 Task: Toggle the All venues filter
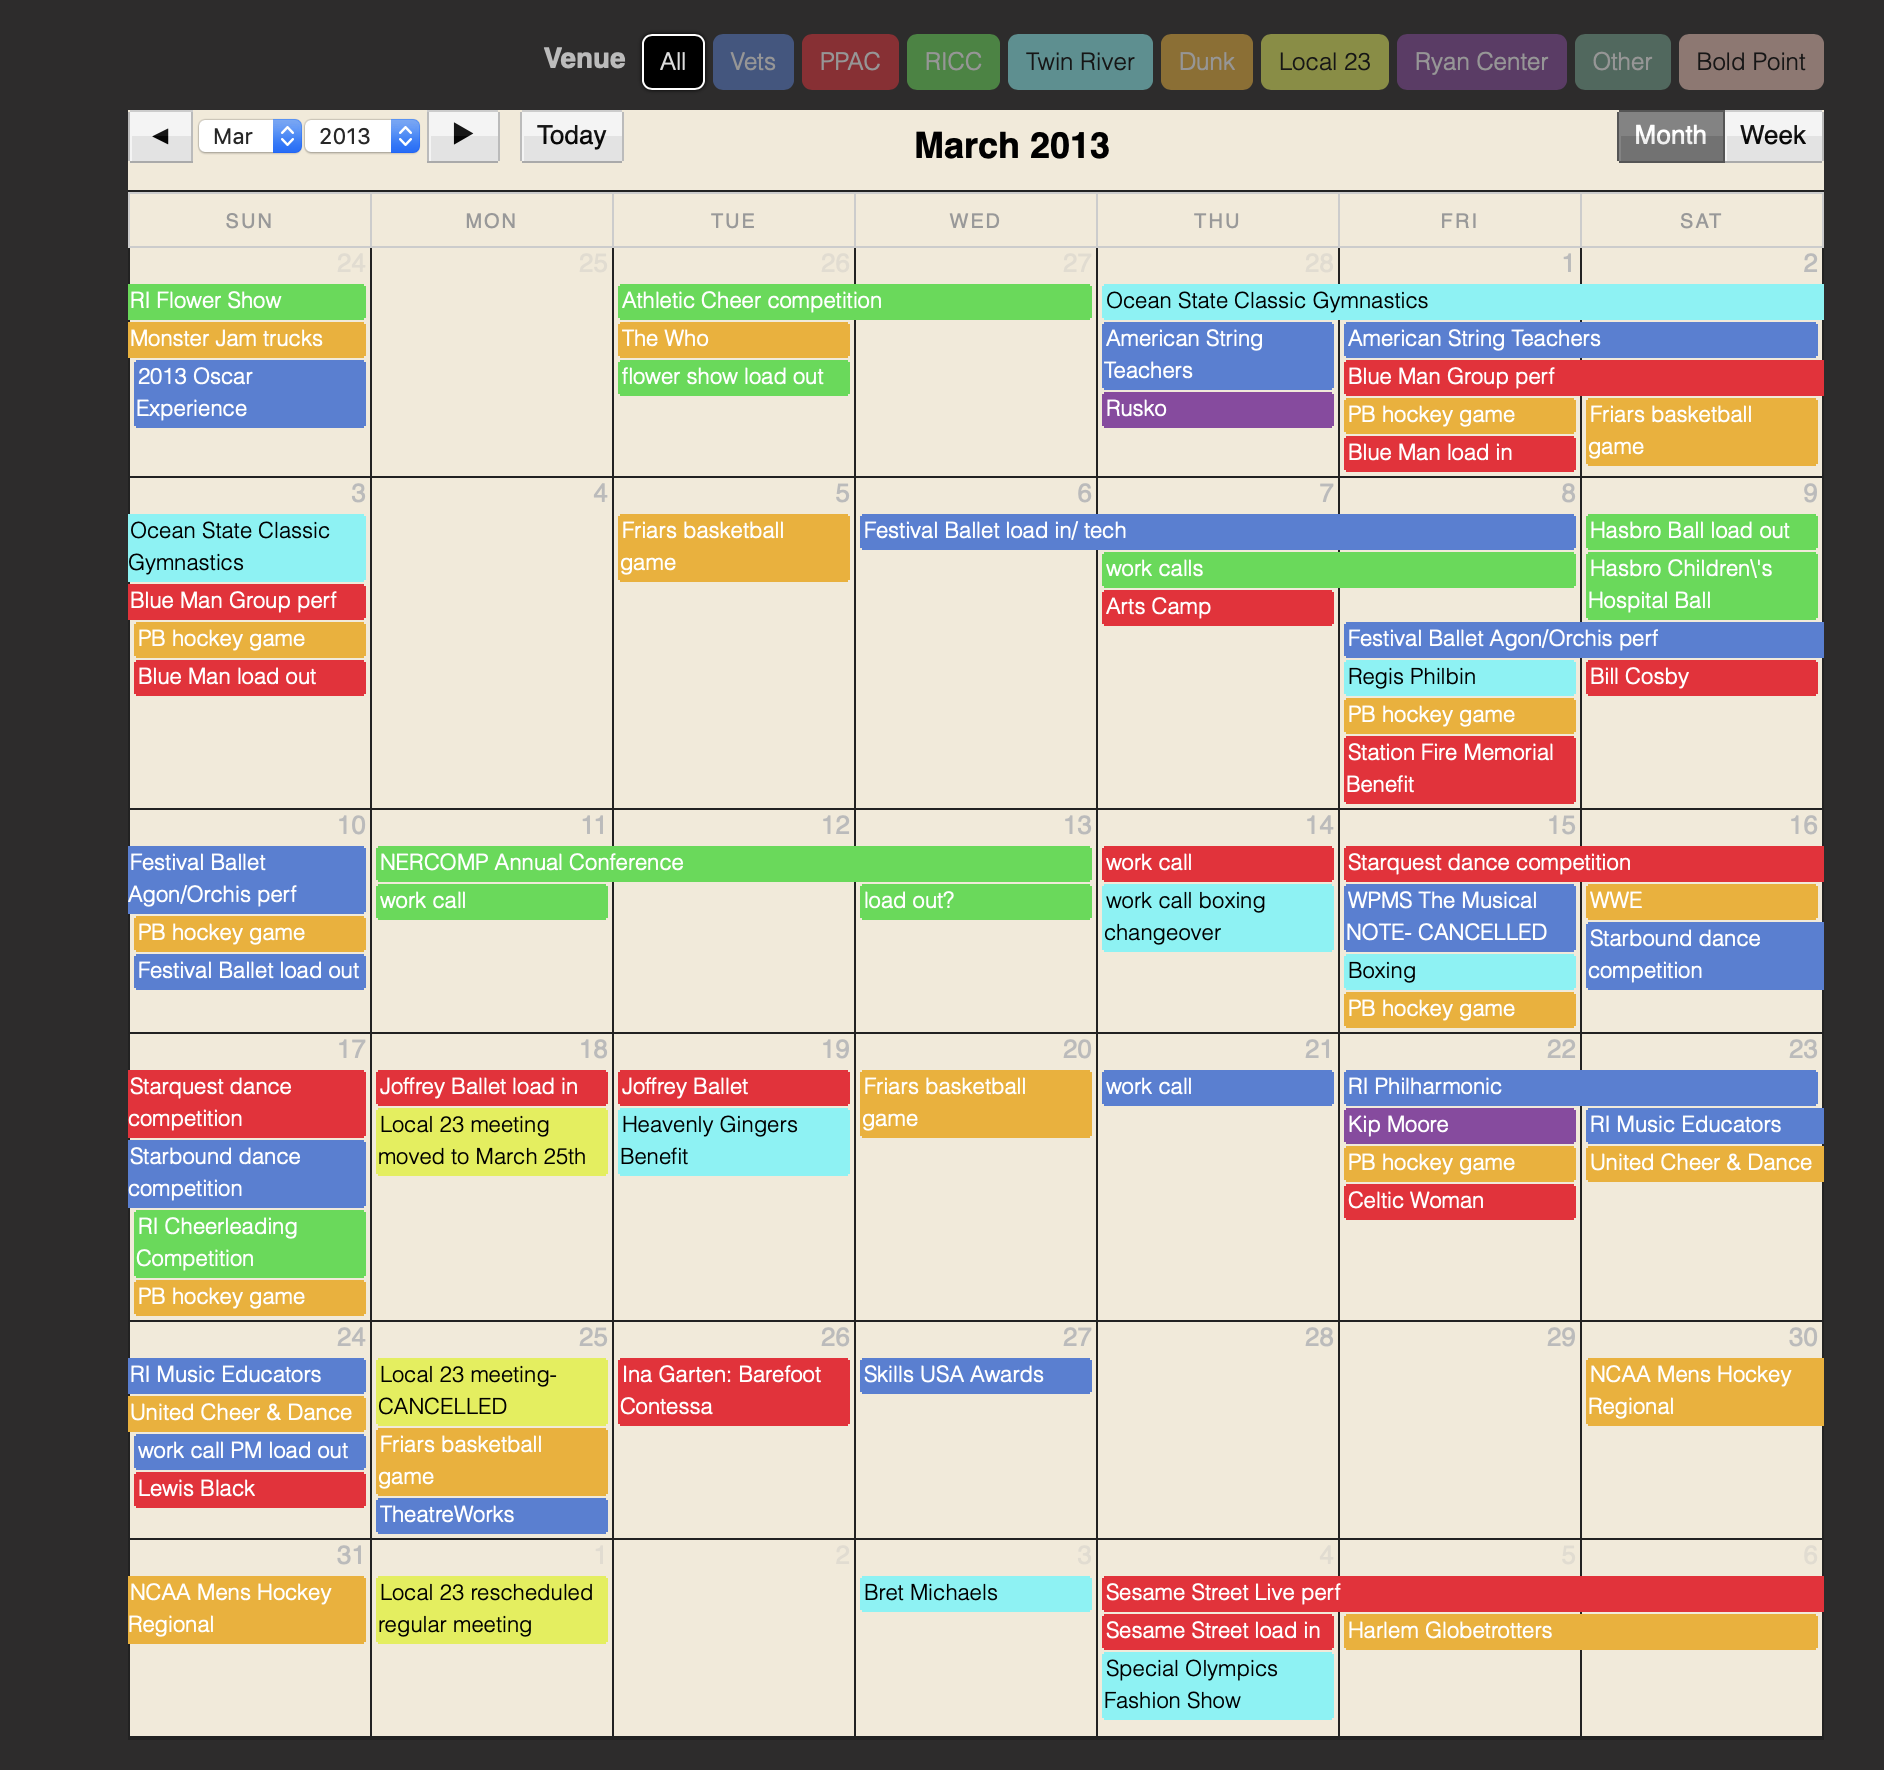tap(673, 62)
